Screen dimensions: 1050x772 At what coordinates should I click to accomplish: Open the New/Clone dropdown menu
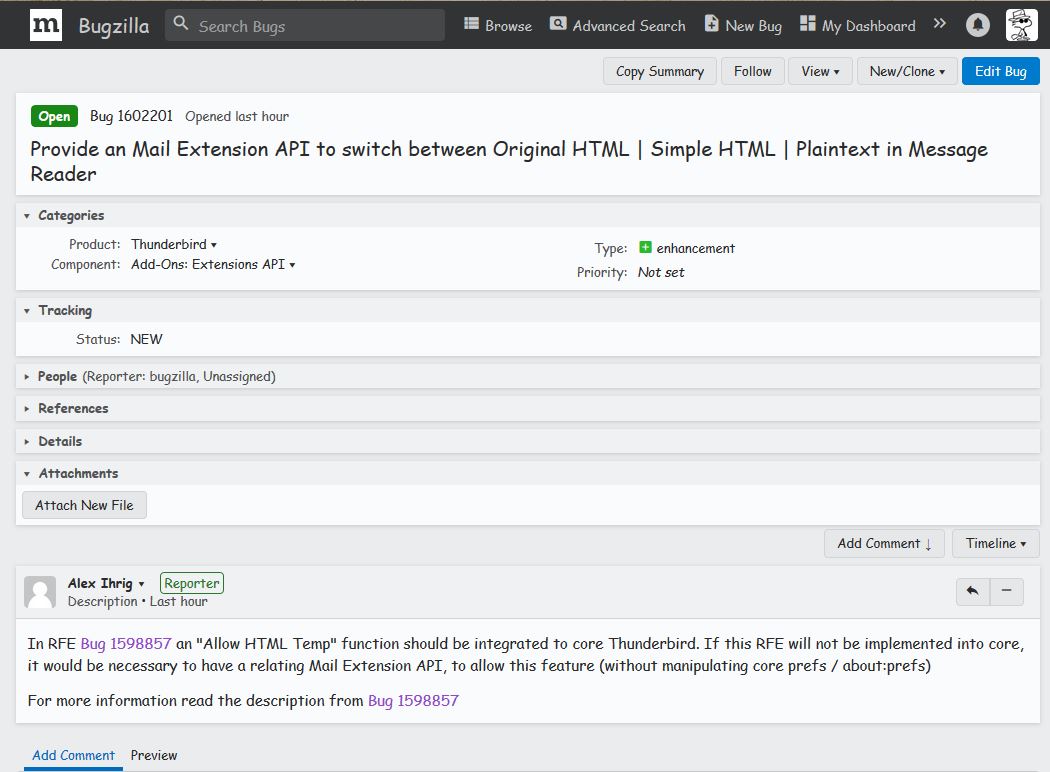[x=907, y=71]
